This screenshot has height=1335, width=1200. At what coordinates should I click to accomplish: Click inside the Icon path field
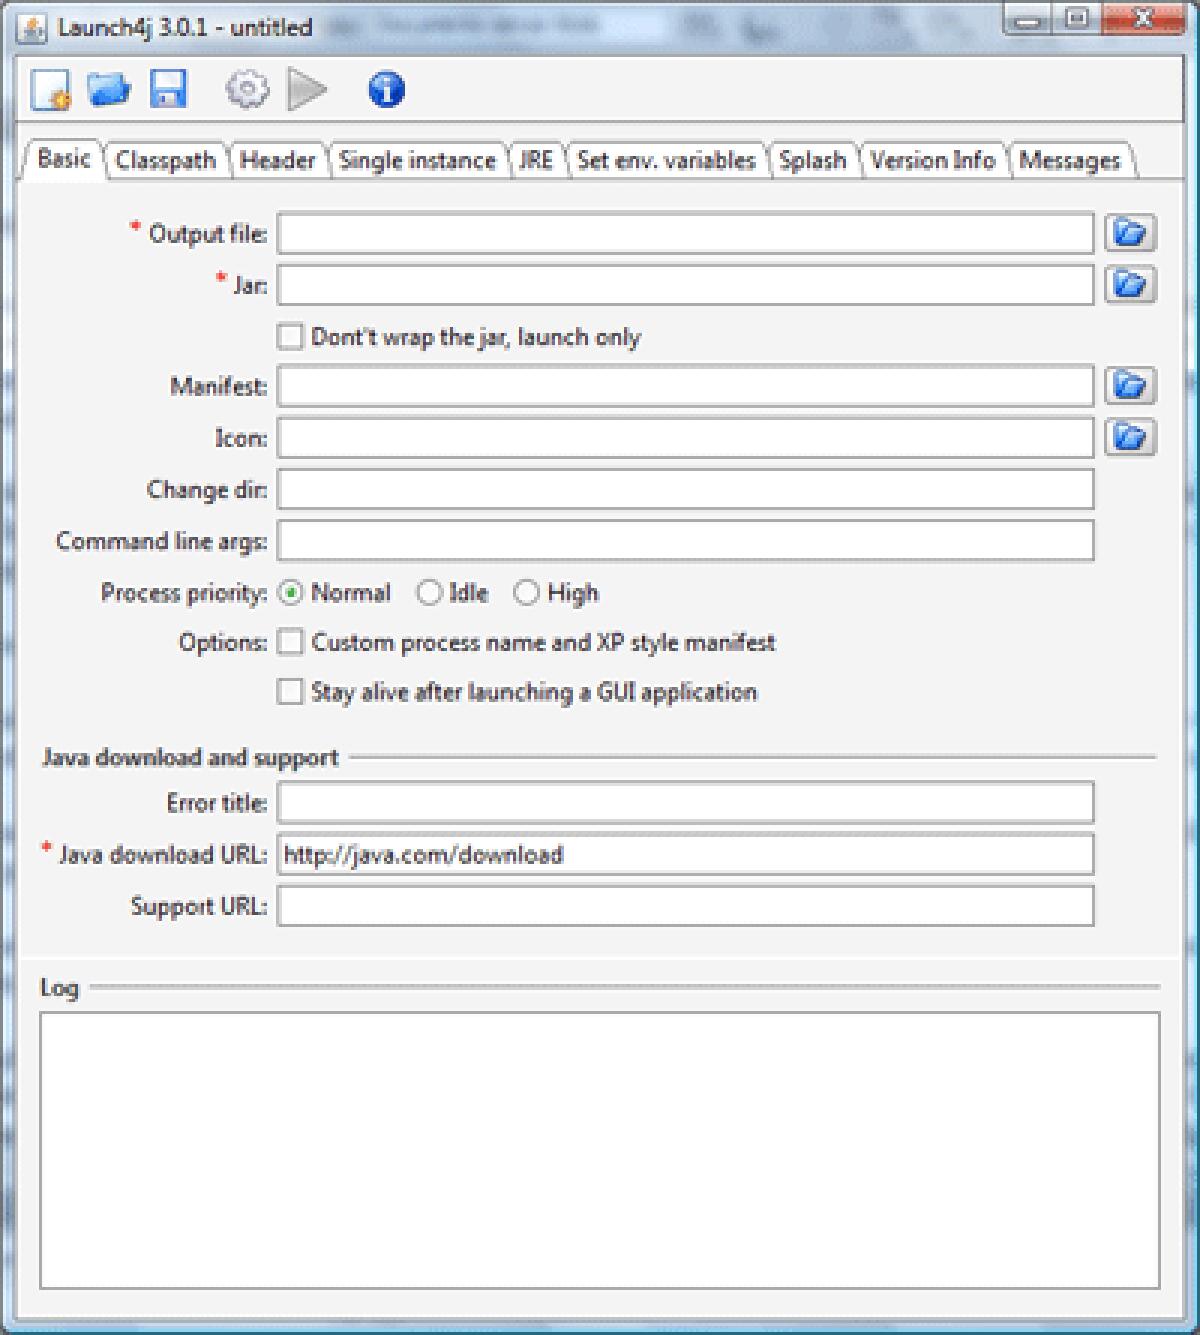click(685, 438)
